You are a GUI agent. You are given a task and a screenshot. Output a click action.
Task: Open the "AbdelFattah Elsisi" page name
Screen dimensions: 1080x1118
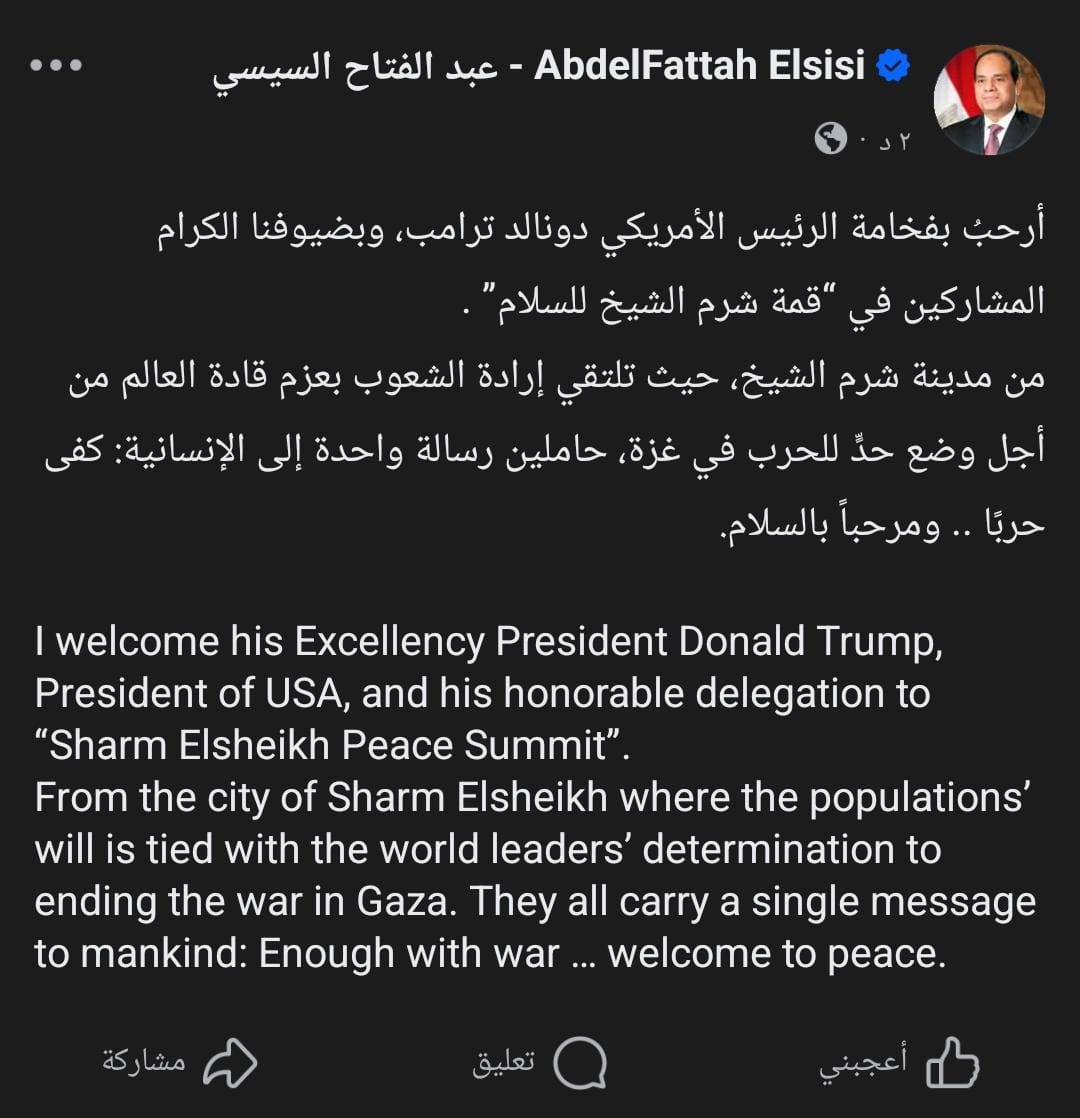(700, 67)
